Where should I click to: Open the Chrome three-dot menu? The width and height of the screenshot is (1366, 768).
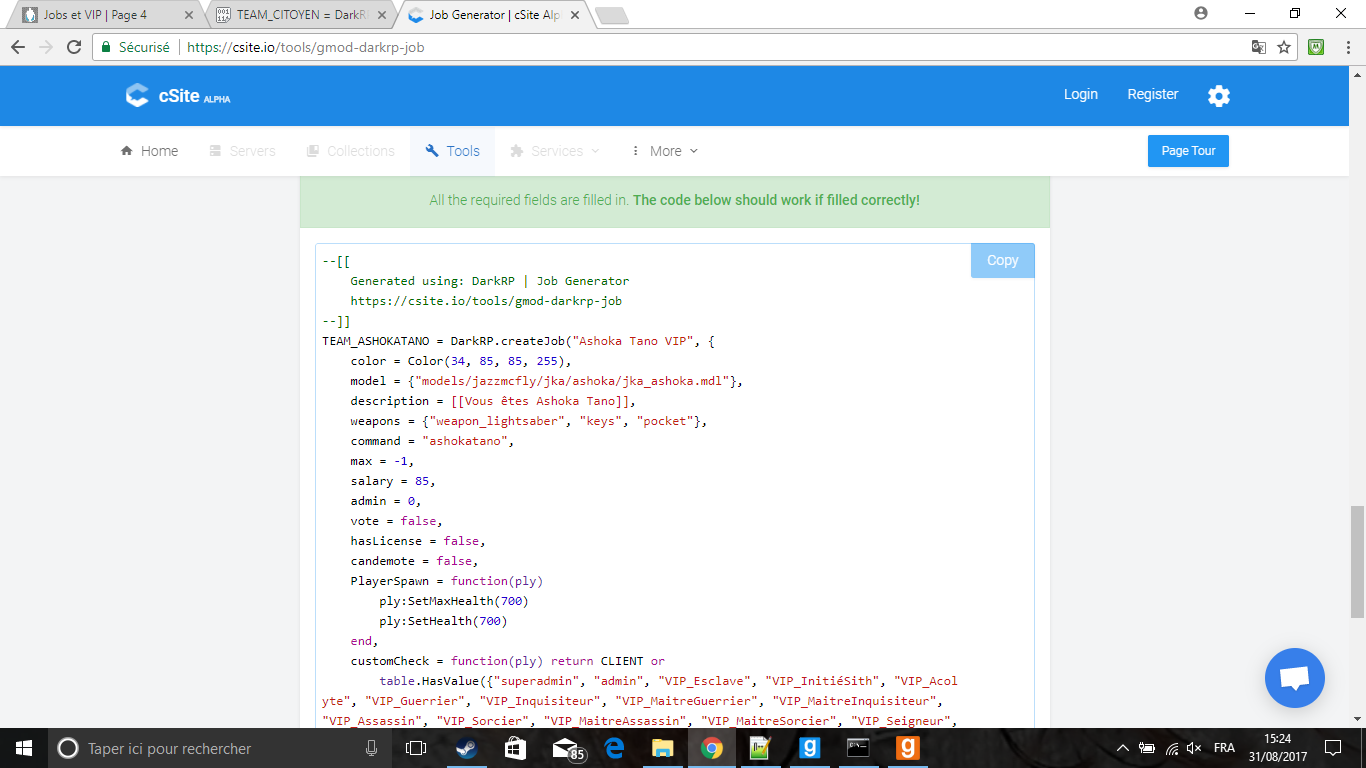pyautogui.click(x=1348, y=47)
